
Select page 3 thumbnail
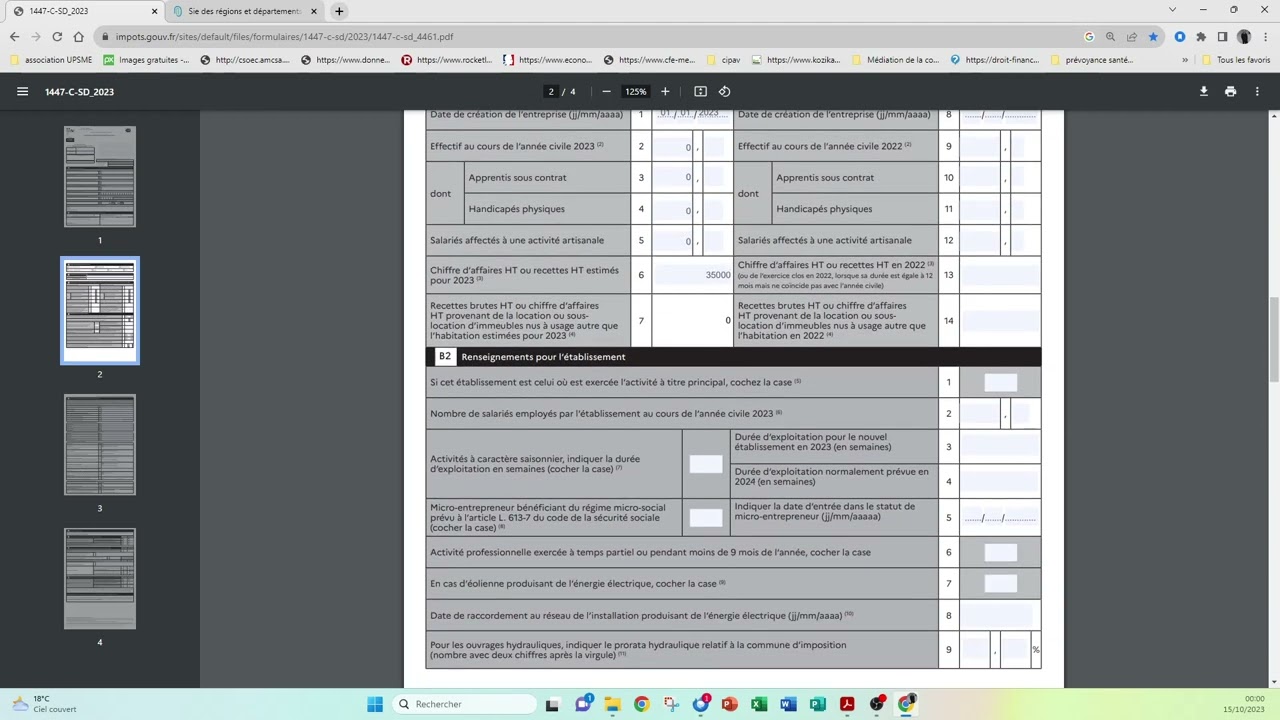click(x=100, y=445)
